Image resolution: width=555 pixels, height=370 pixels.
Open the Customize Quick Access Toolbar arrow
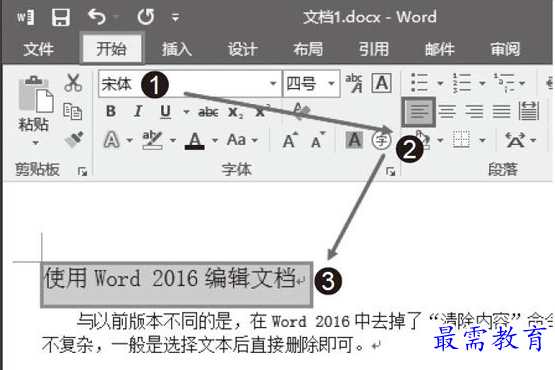coord(175,17)
